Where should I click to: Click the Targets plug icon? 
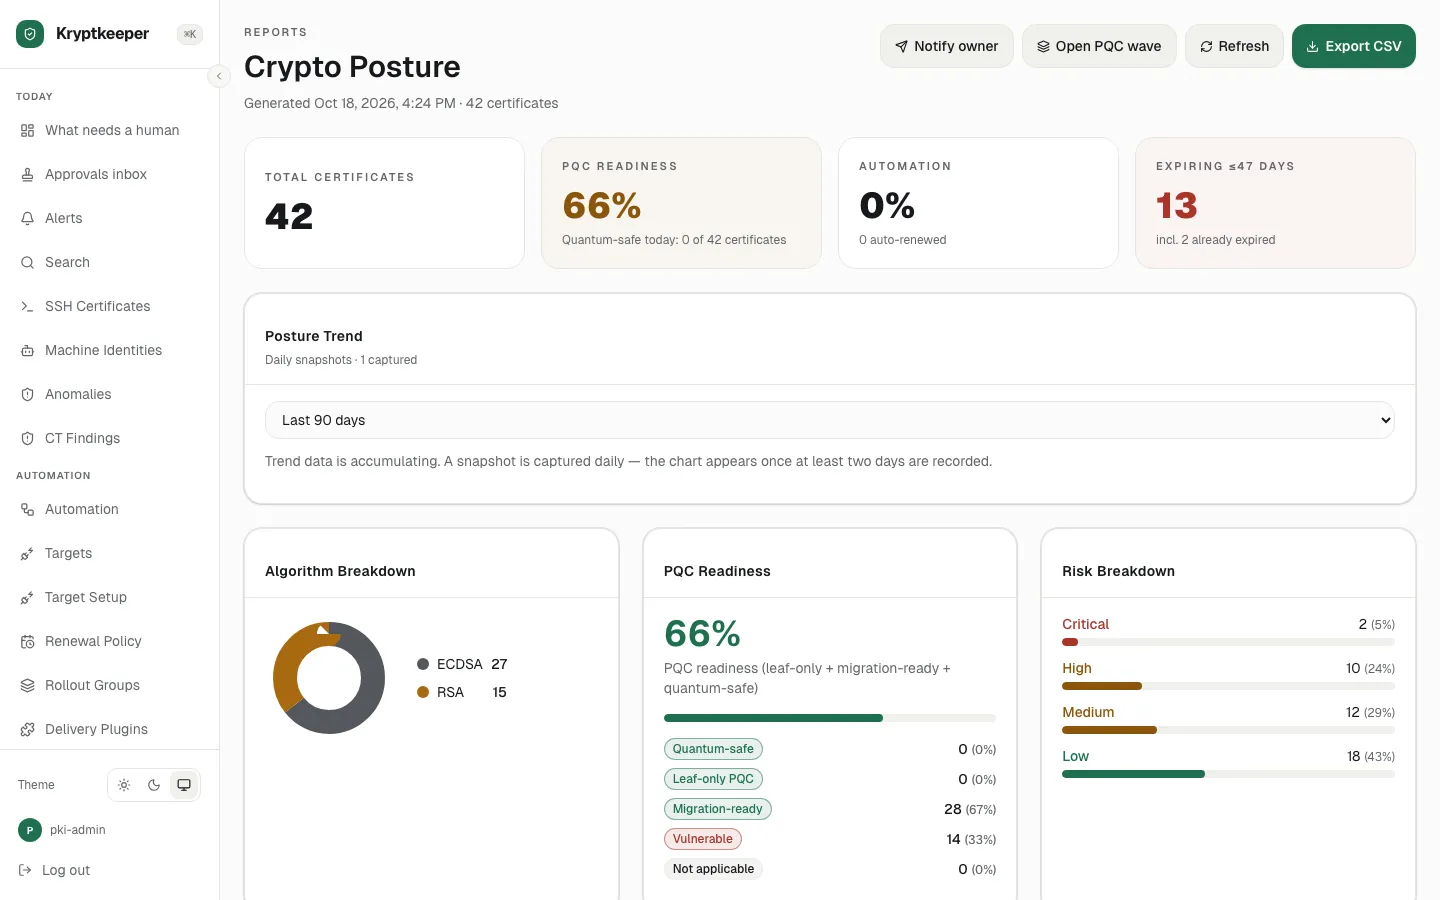pyautogui.click(x=27, y=553)
